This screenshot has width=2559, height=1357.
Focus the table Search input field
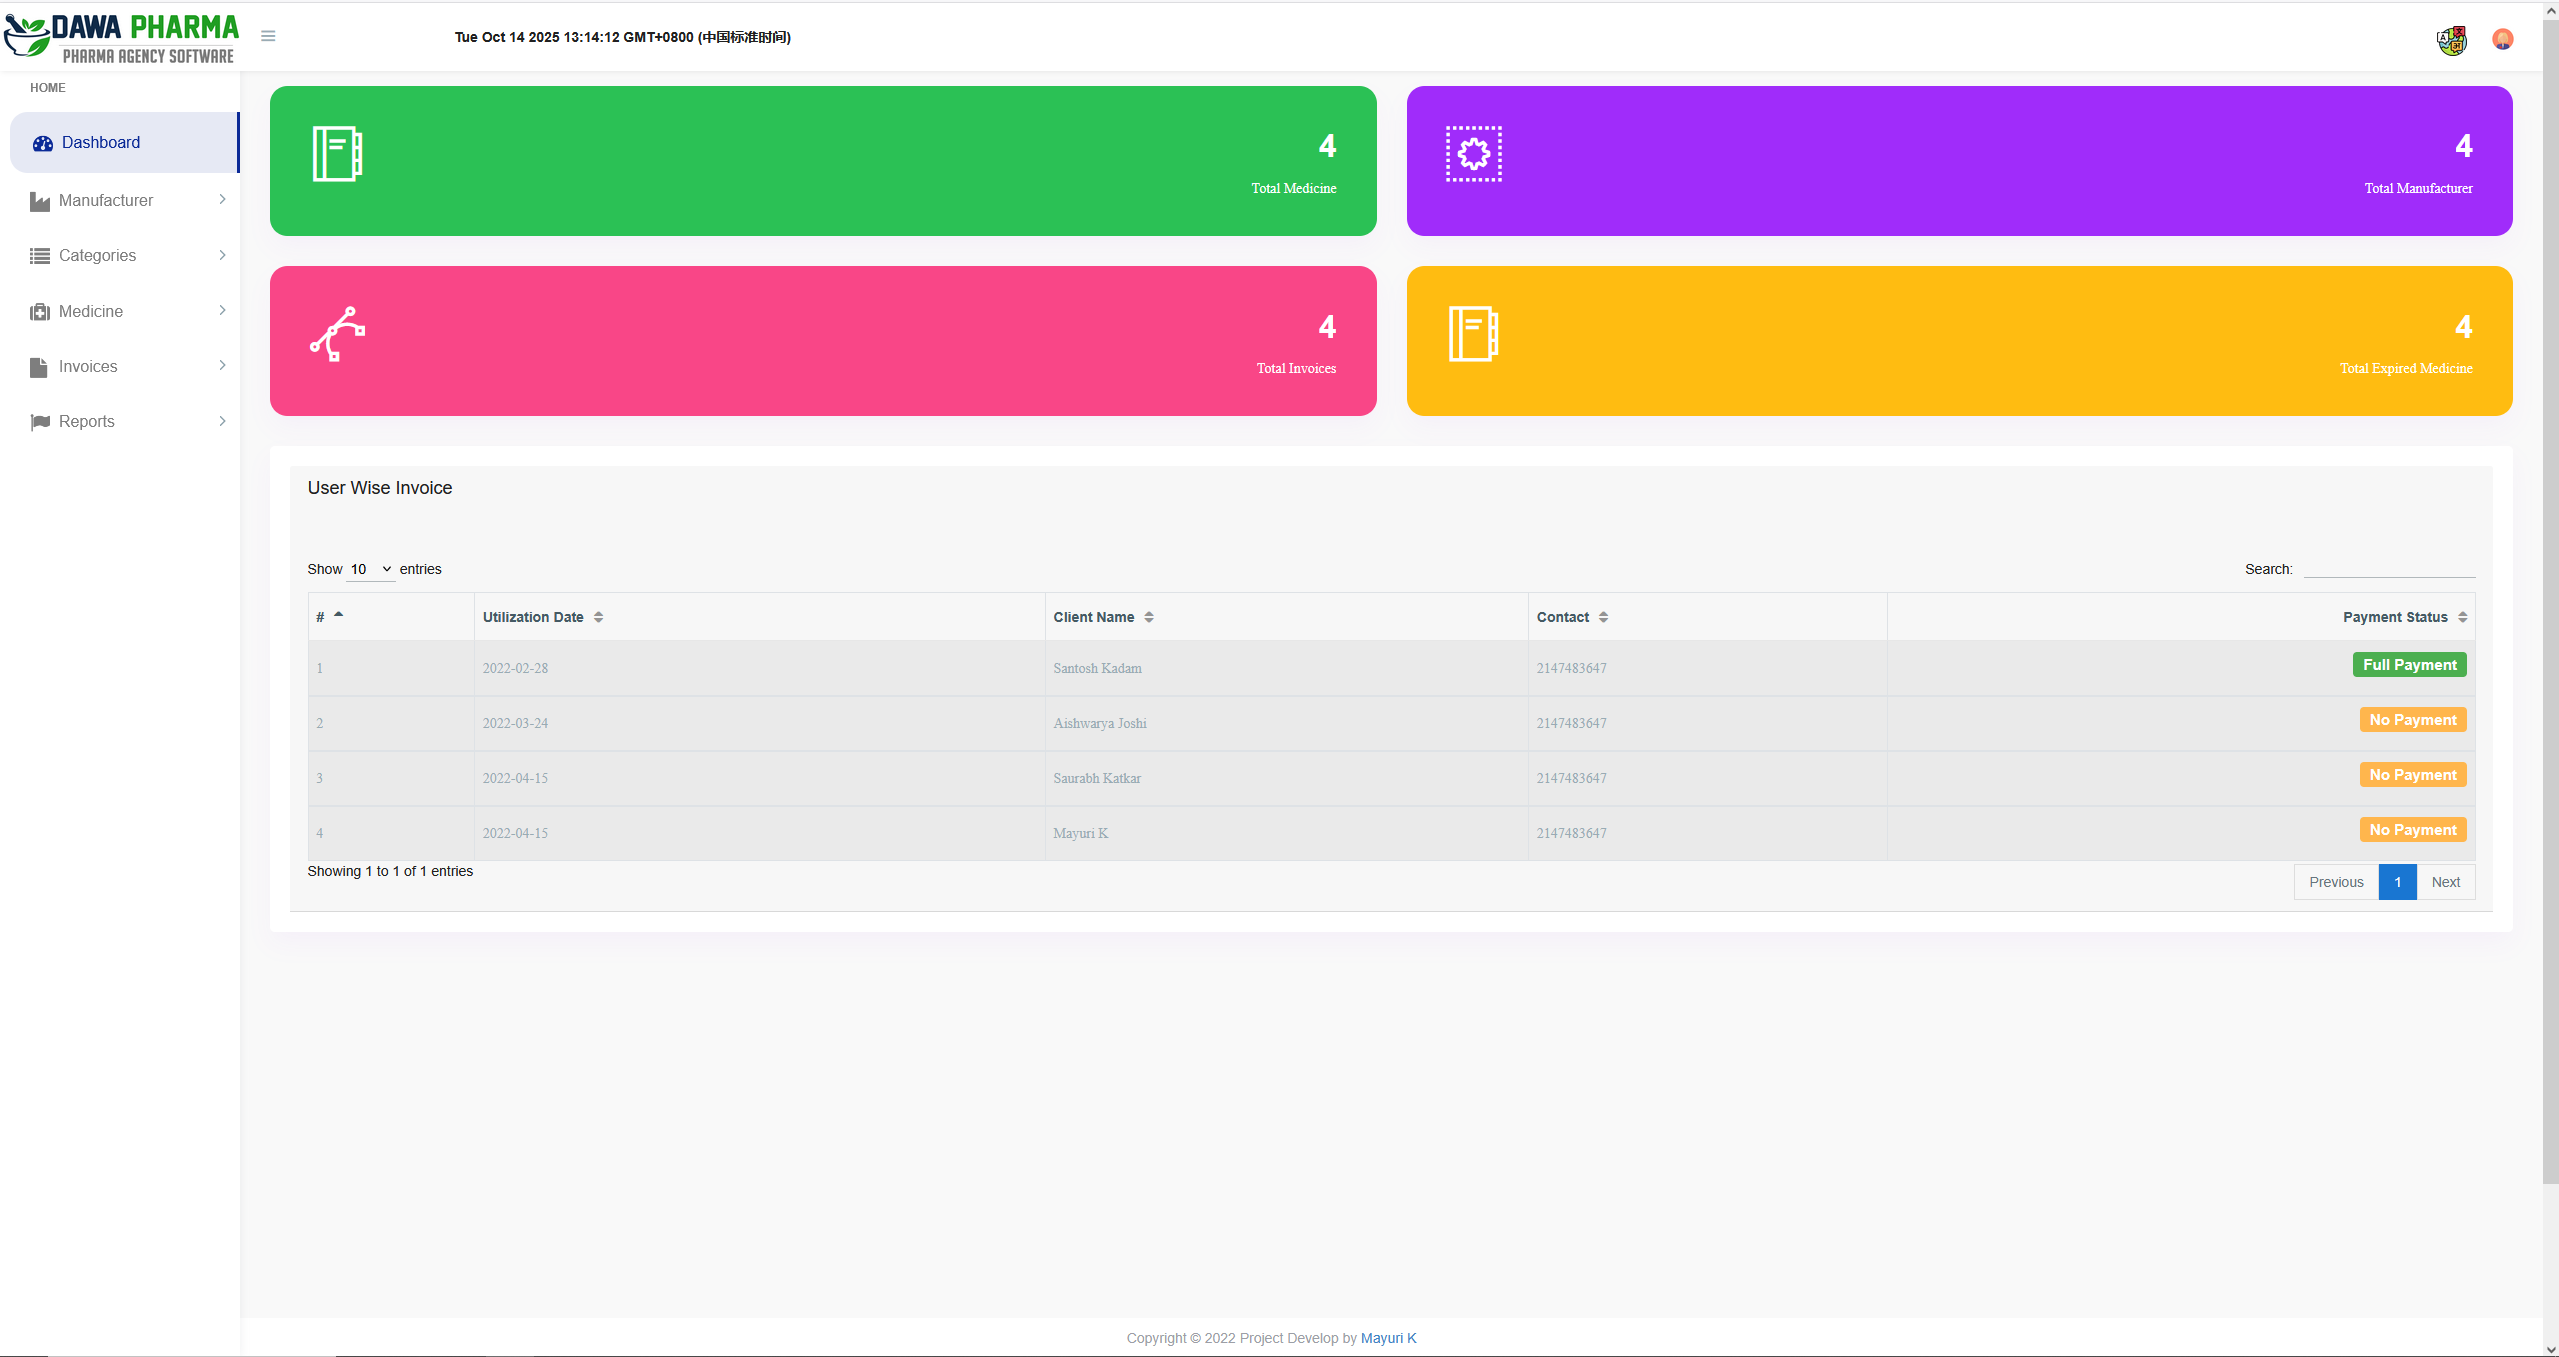2388,568
